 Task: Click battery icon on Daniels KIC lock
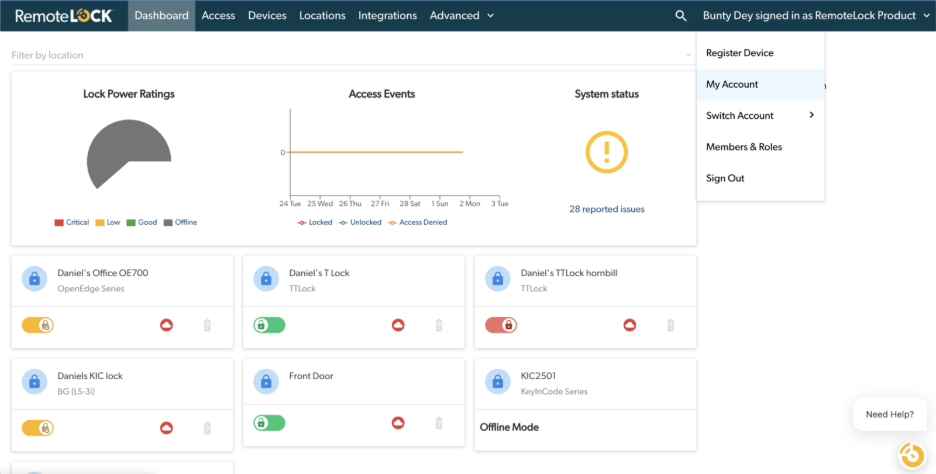tap(207, 428)
